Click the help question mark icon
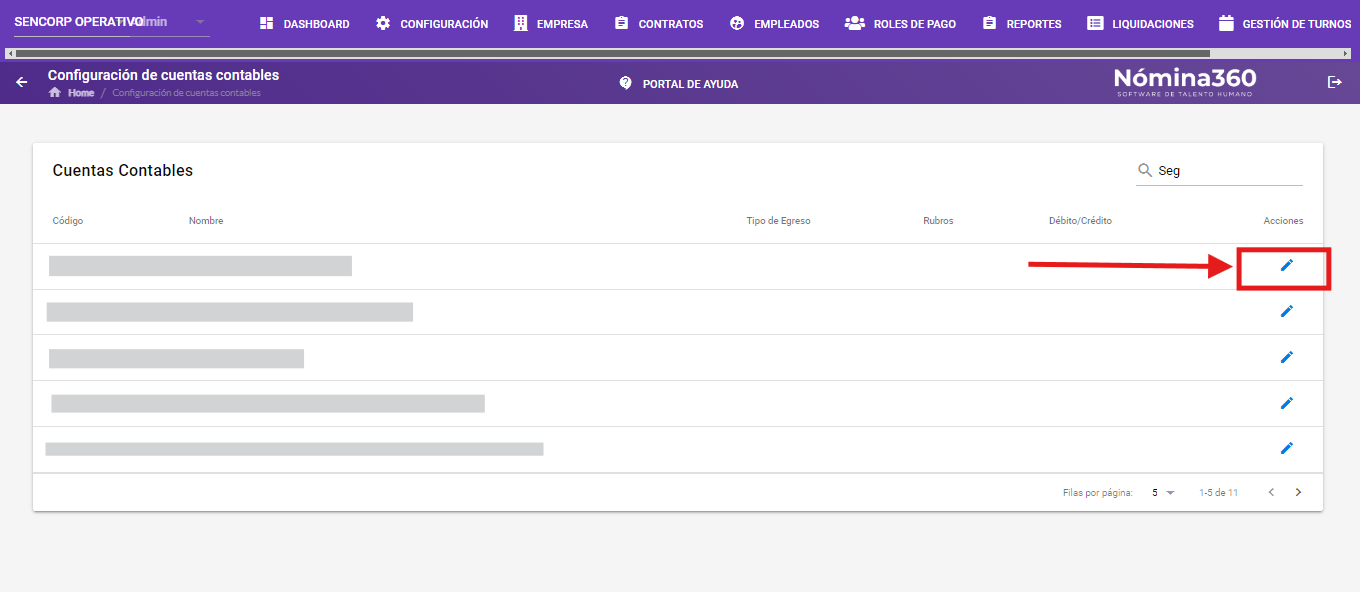The image size is (1360, 592). pyautogui.click(x=626, y=83)
